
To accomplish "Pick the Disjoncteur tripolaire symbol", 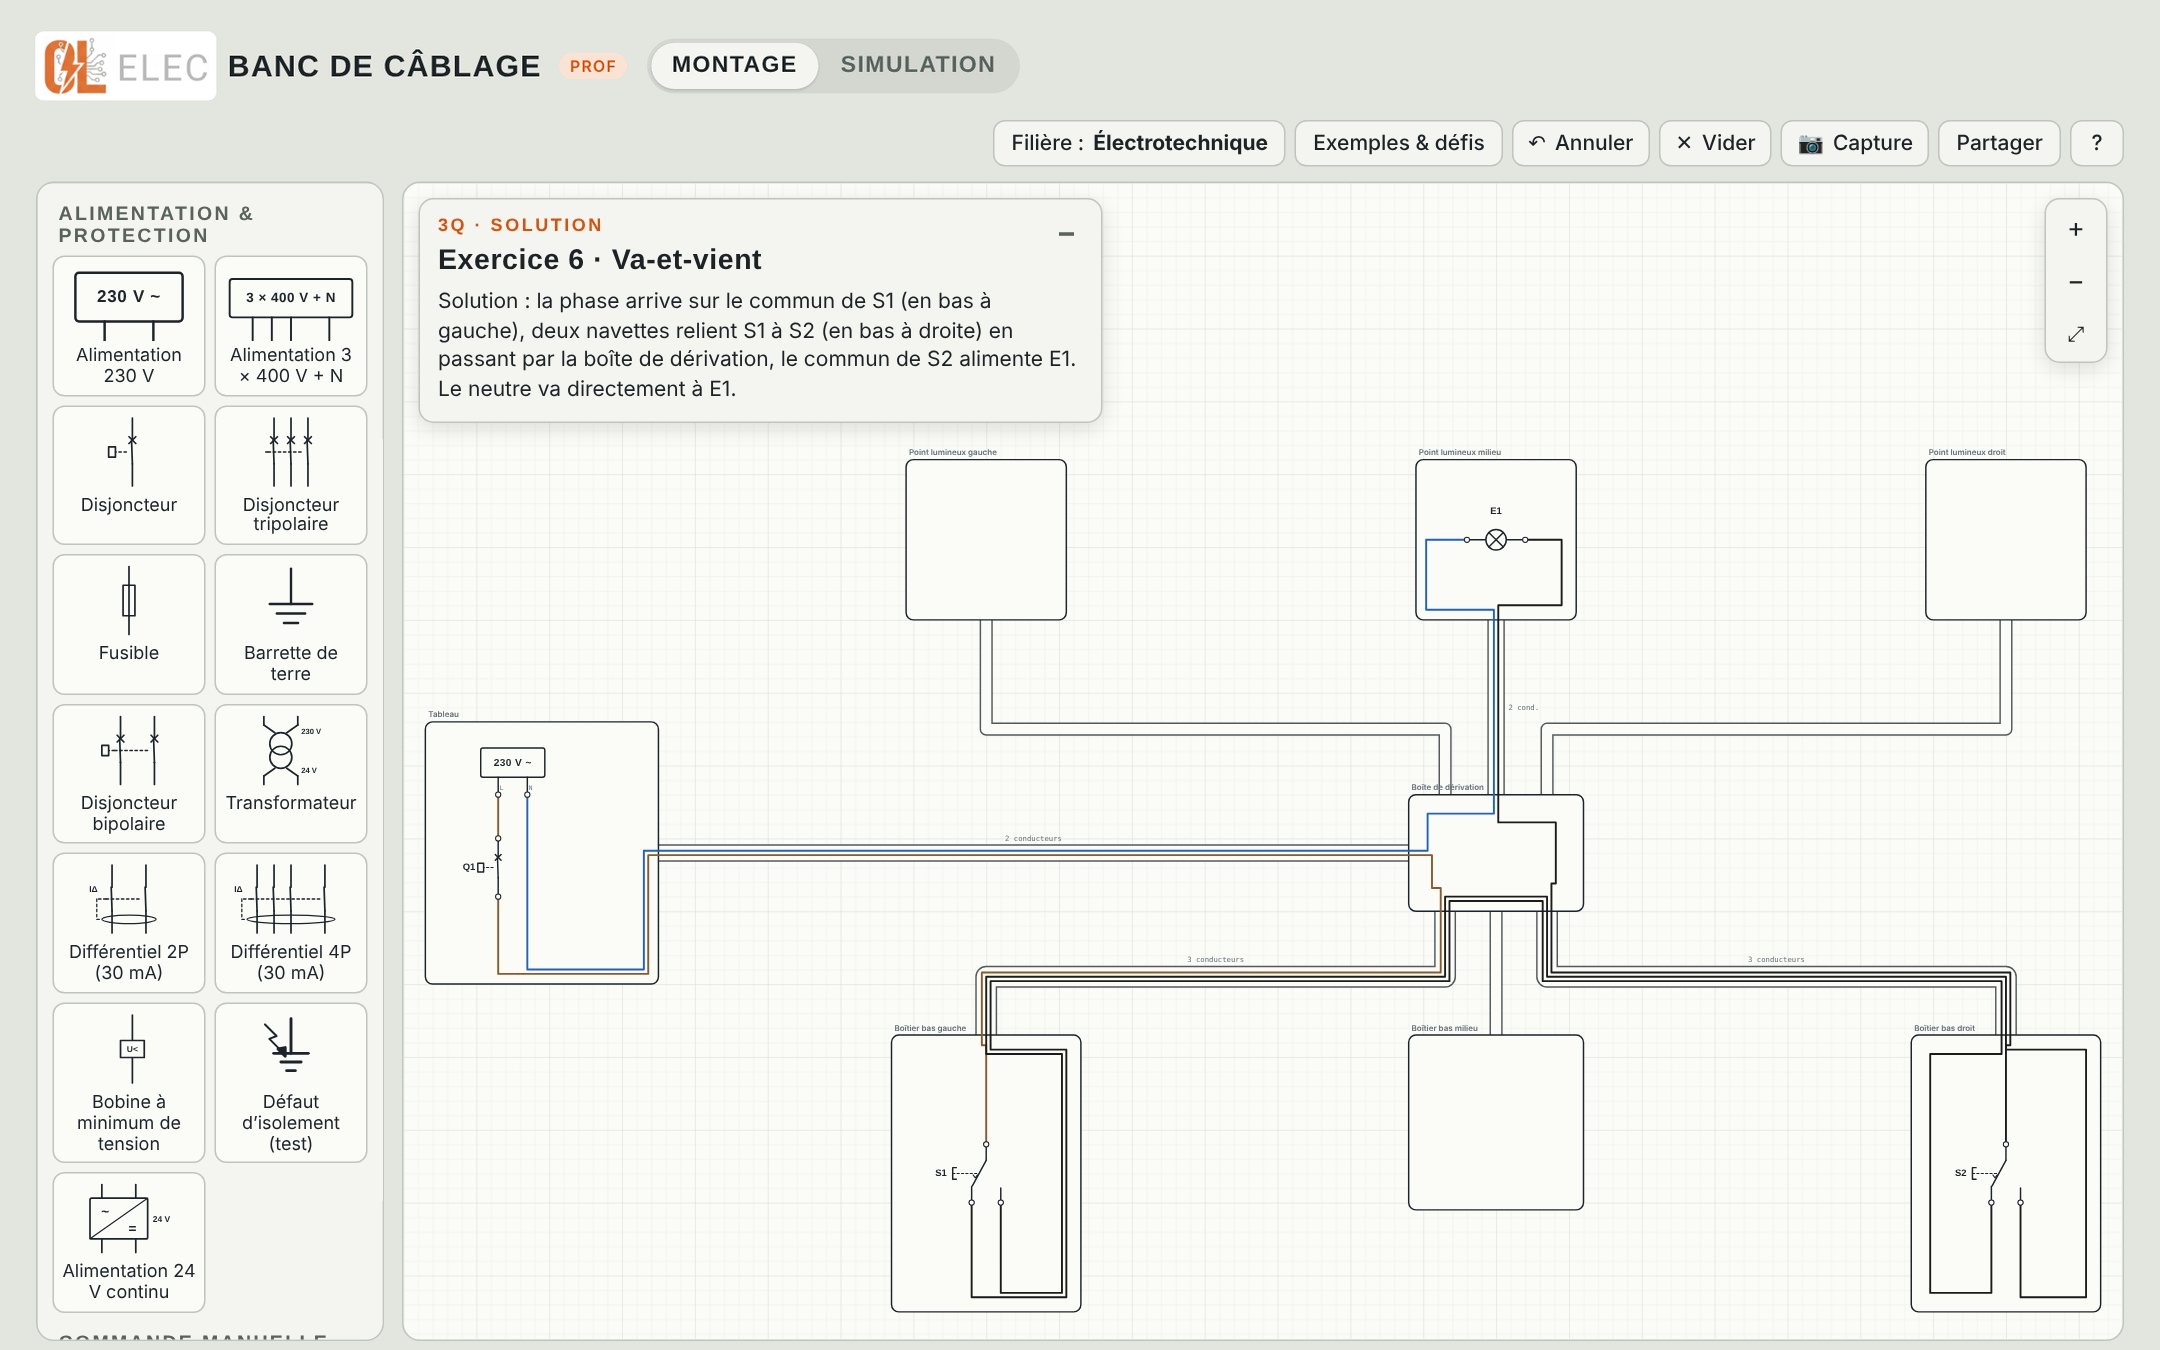I will click(291, 475).
